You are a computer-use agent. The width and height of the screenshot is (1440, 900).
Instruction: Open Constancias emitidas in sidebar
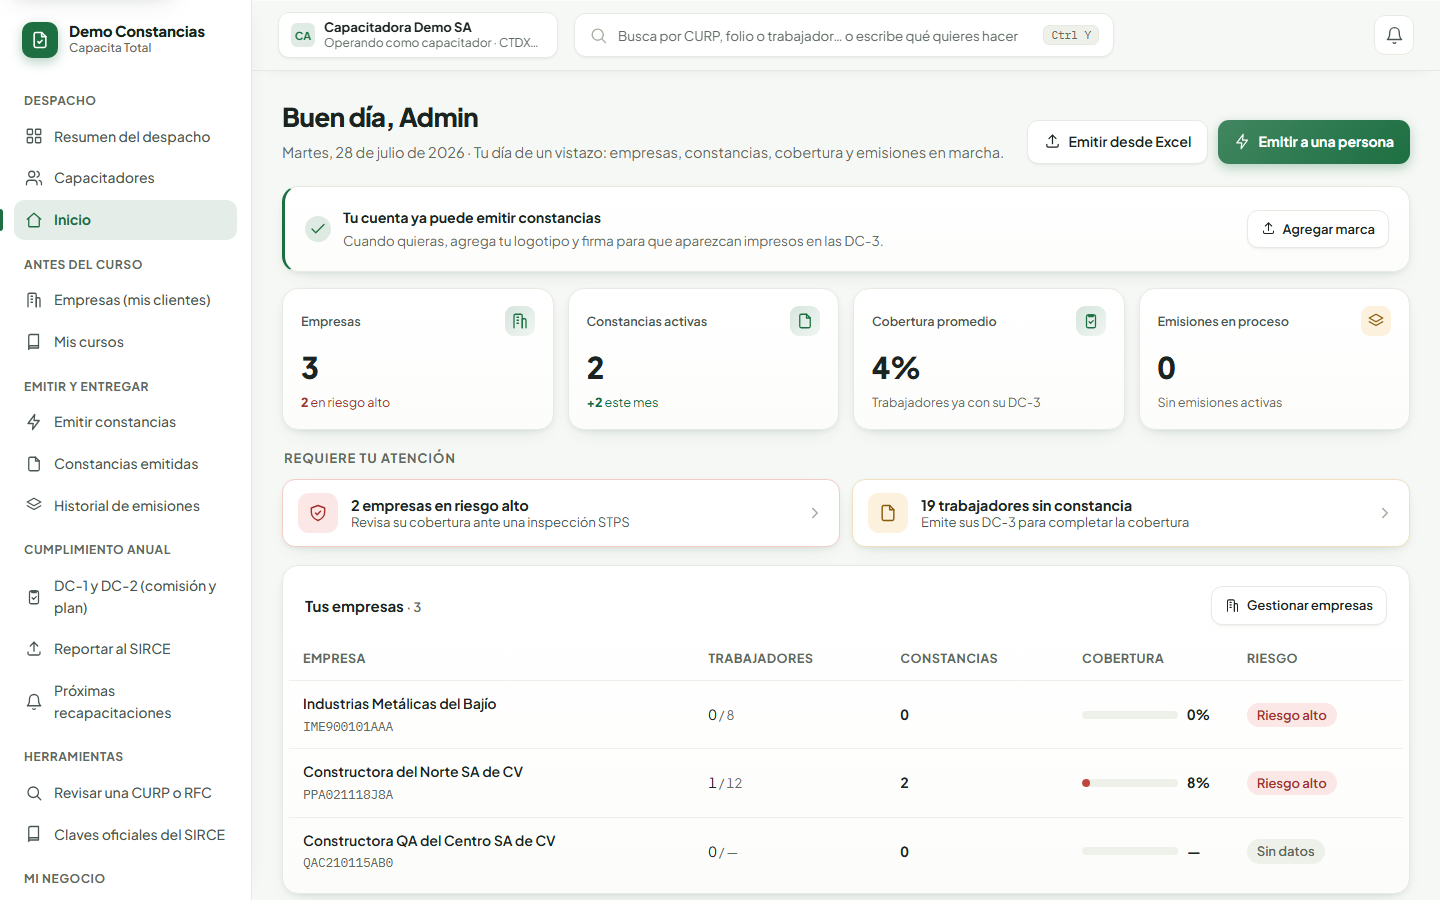[x=125, y=464]
